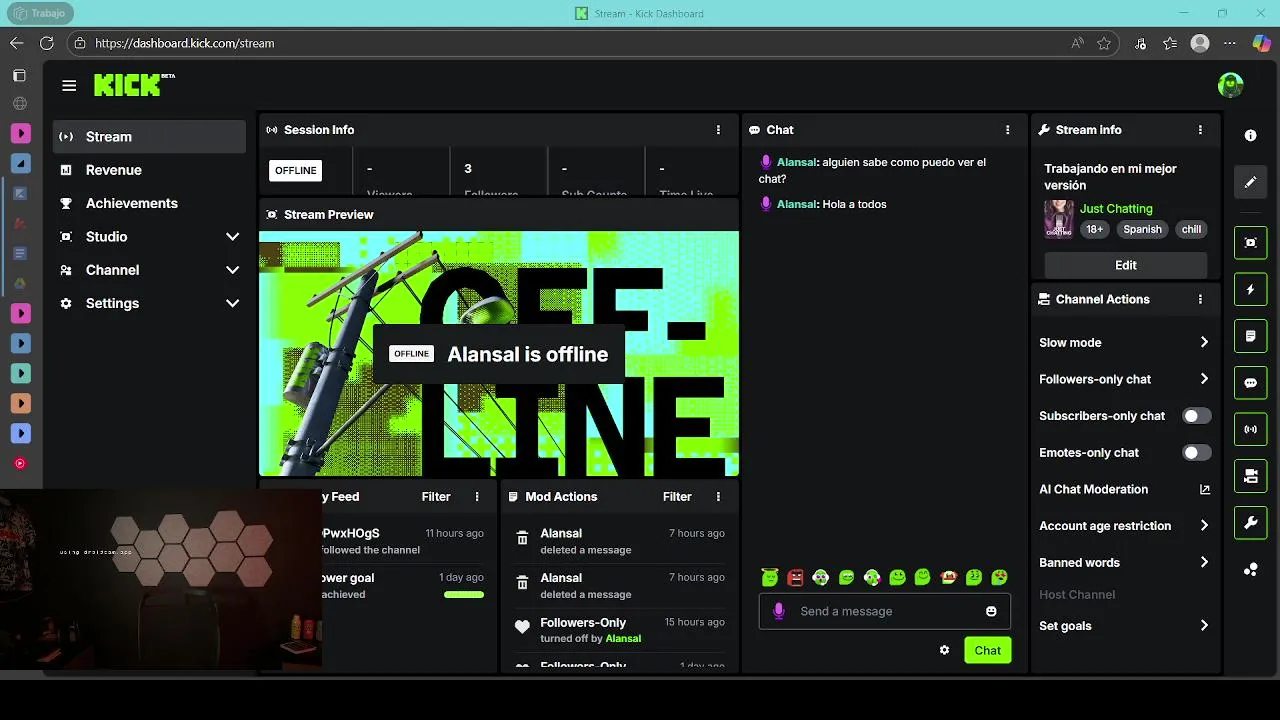The height and width of the screenshot is (720, 1280).
Task: Toggle the browser tab actions menu icon
Action: coord(19,76)
